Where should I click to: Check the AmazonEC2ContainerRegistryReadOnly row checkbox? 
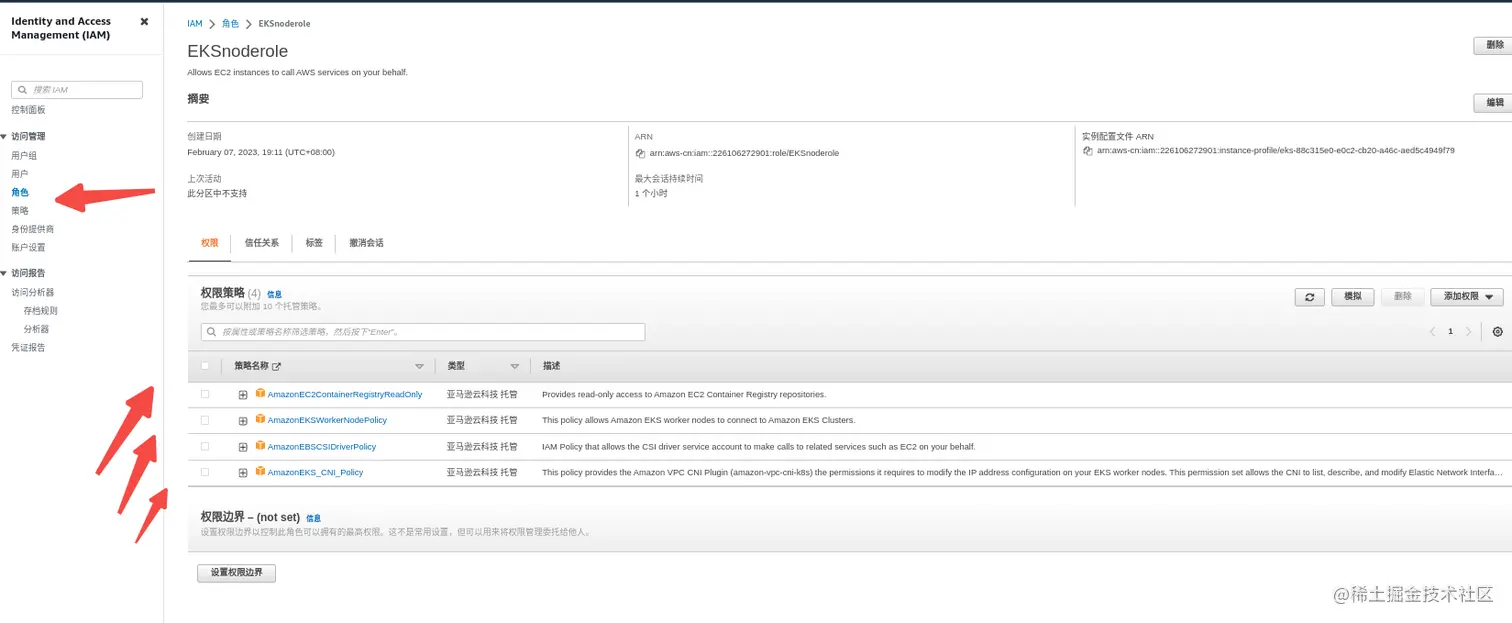point(205,394)
